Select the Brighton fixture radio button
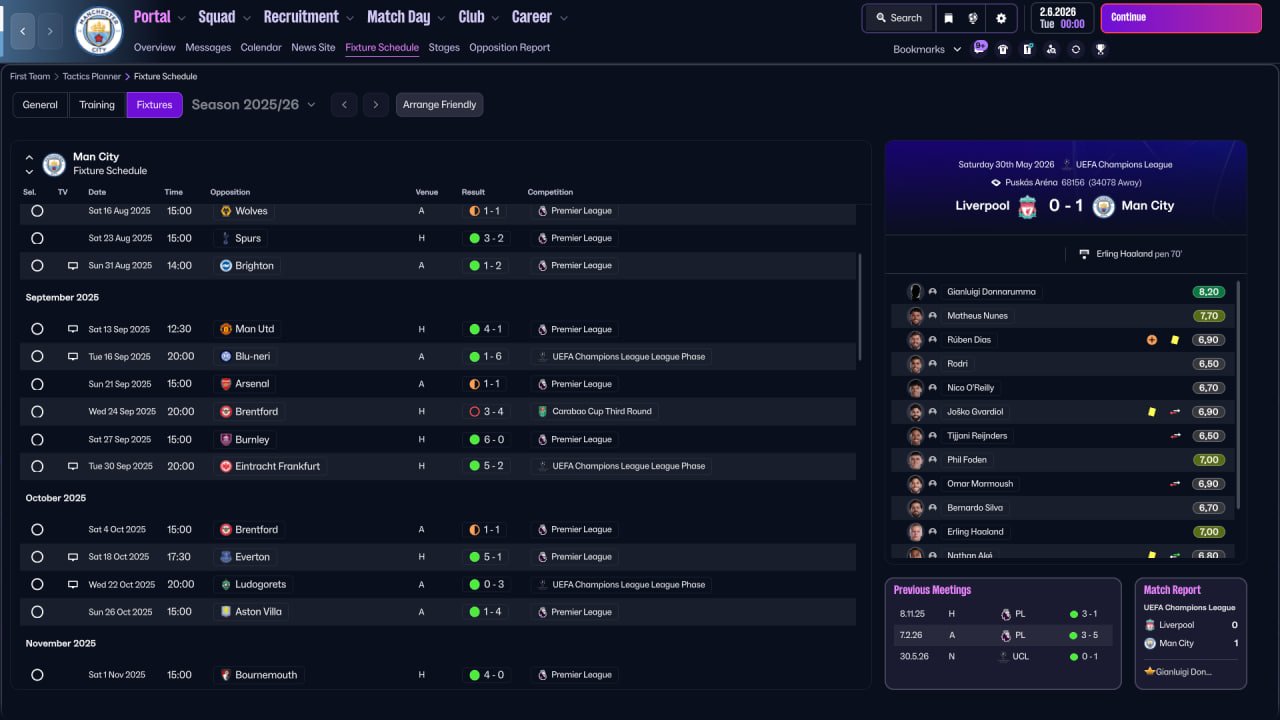Screen dimensions: 1280x720 [x=37, y=266]
